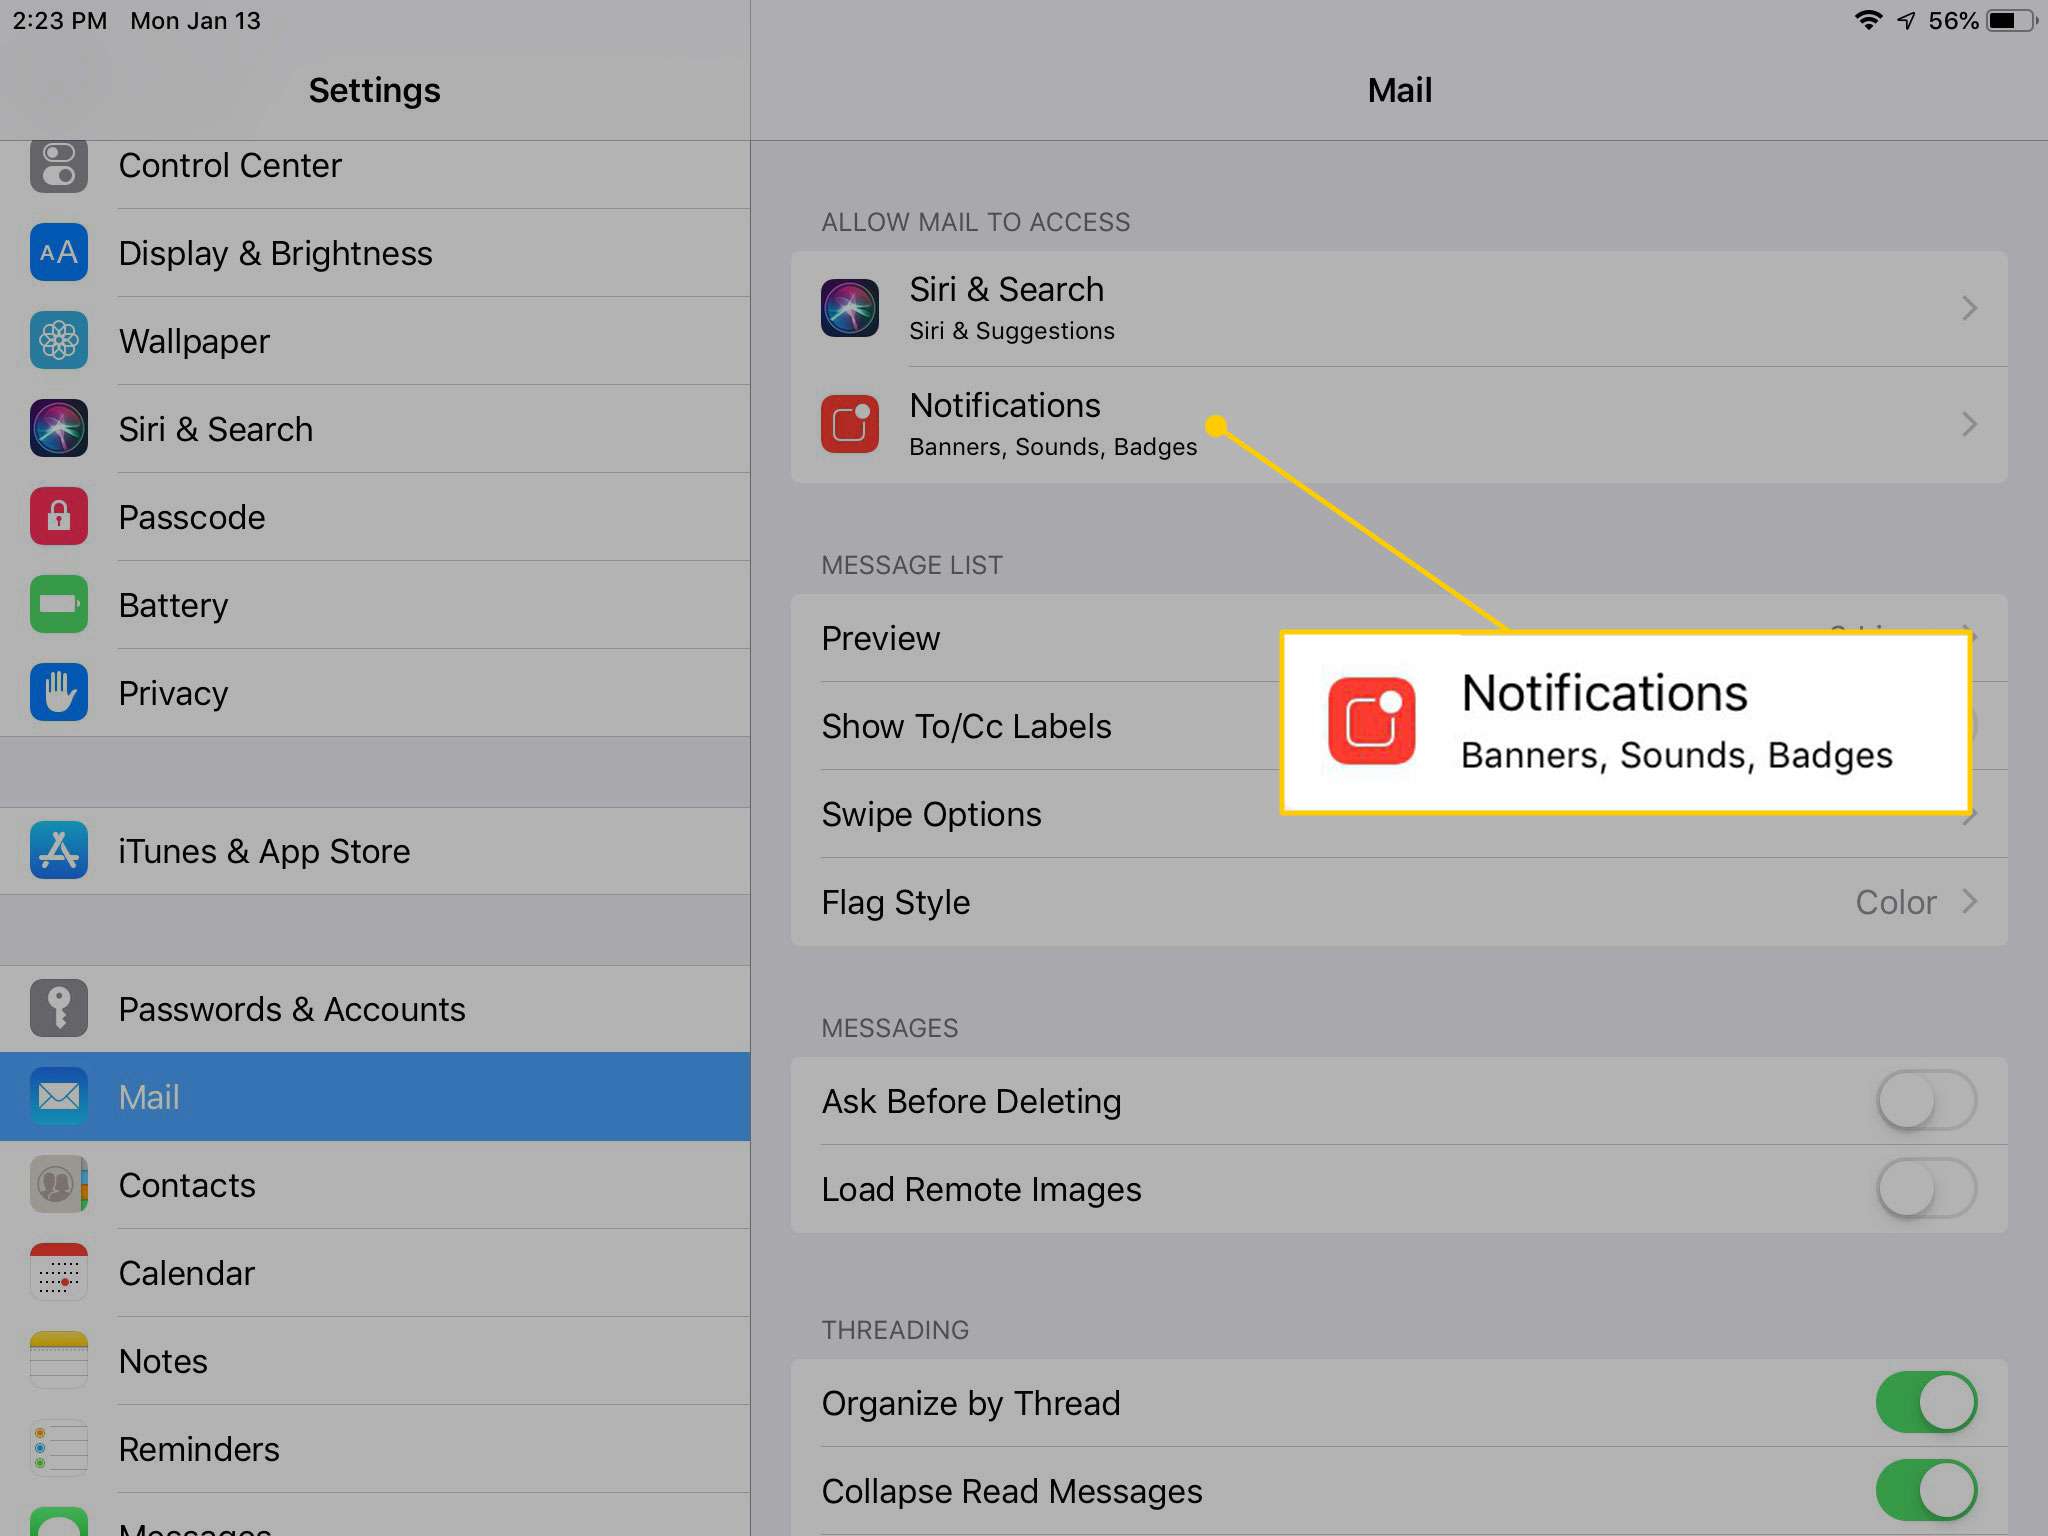The width and height of the screenshot is (2048, 1536).
Task: Select the Mail sidebar entry
Action: (x=375, y=1097)
